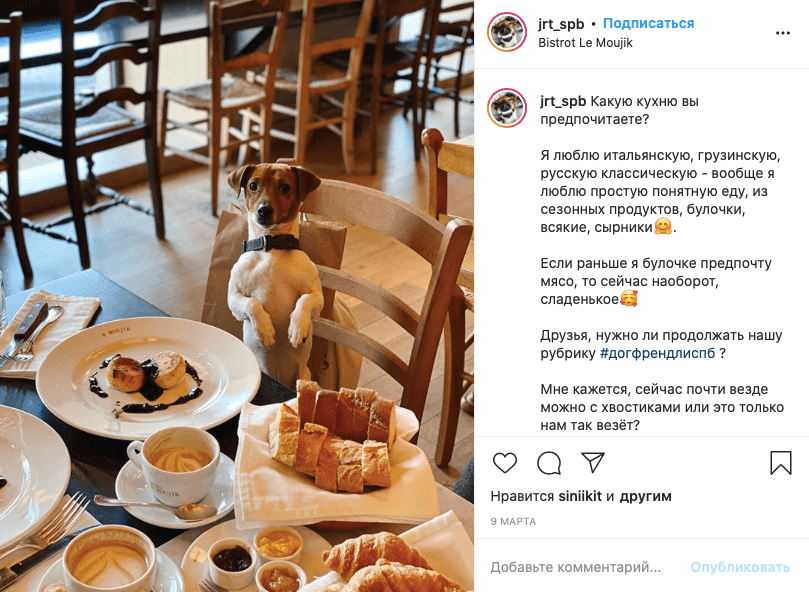View other likers via другим

click(x=645, y=497)
